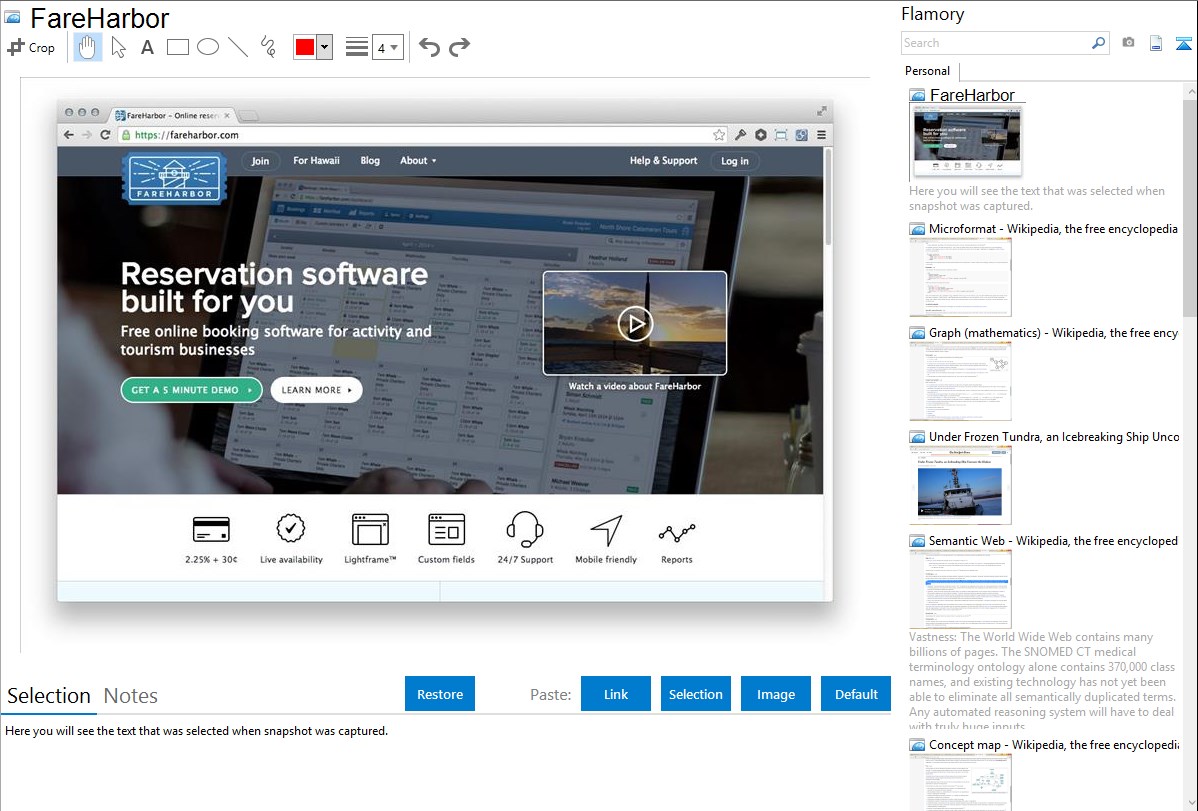Click the search magnifier icon
Screen dimensions: 1198x811
[1098, 43]
